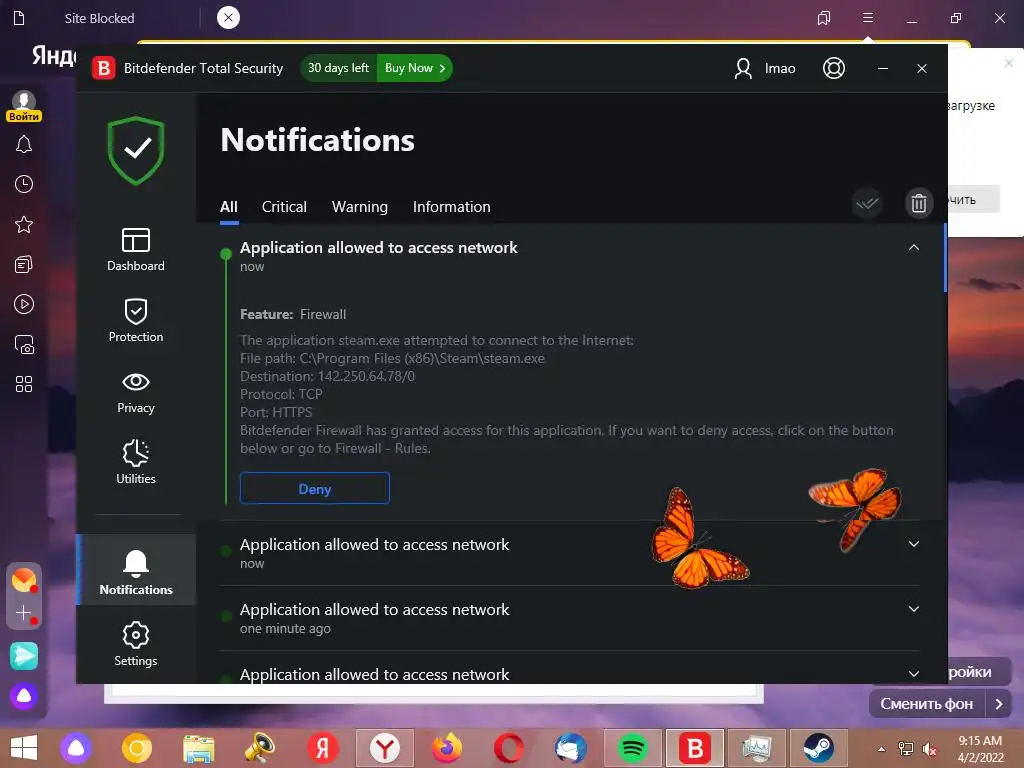Open Firefox from the taskbar
This screenshot has height=768, width=1024.
[447, 748]
